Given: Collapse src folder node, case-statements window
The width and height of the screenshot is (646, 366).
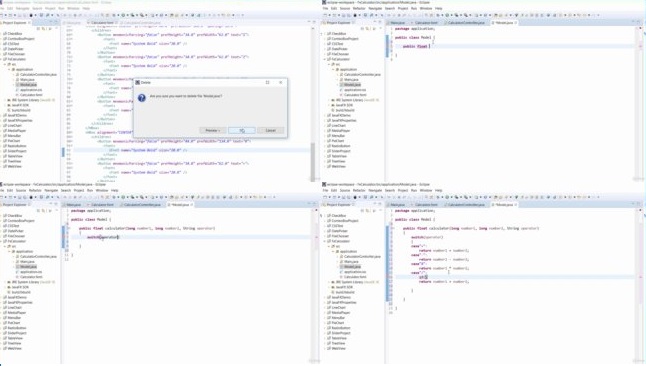Looking at the screenshot, I should (329, 246).
